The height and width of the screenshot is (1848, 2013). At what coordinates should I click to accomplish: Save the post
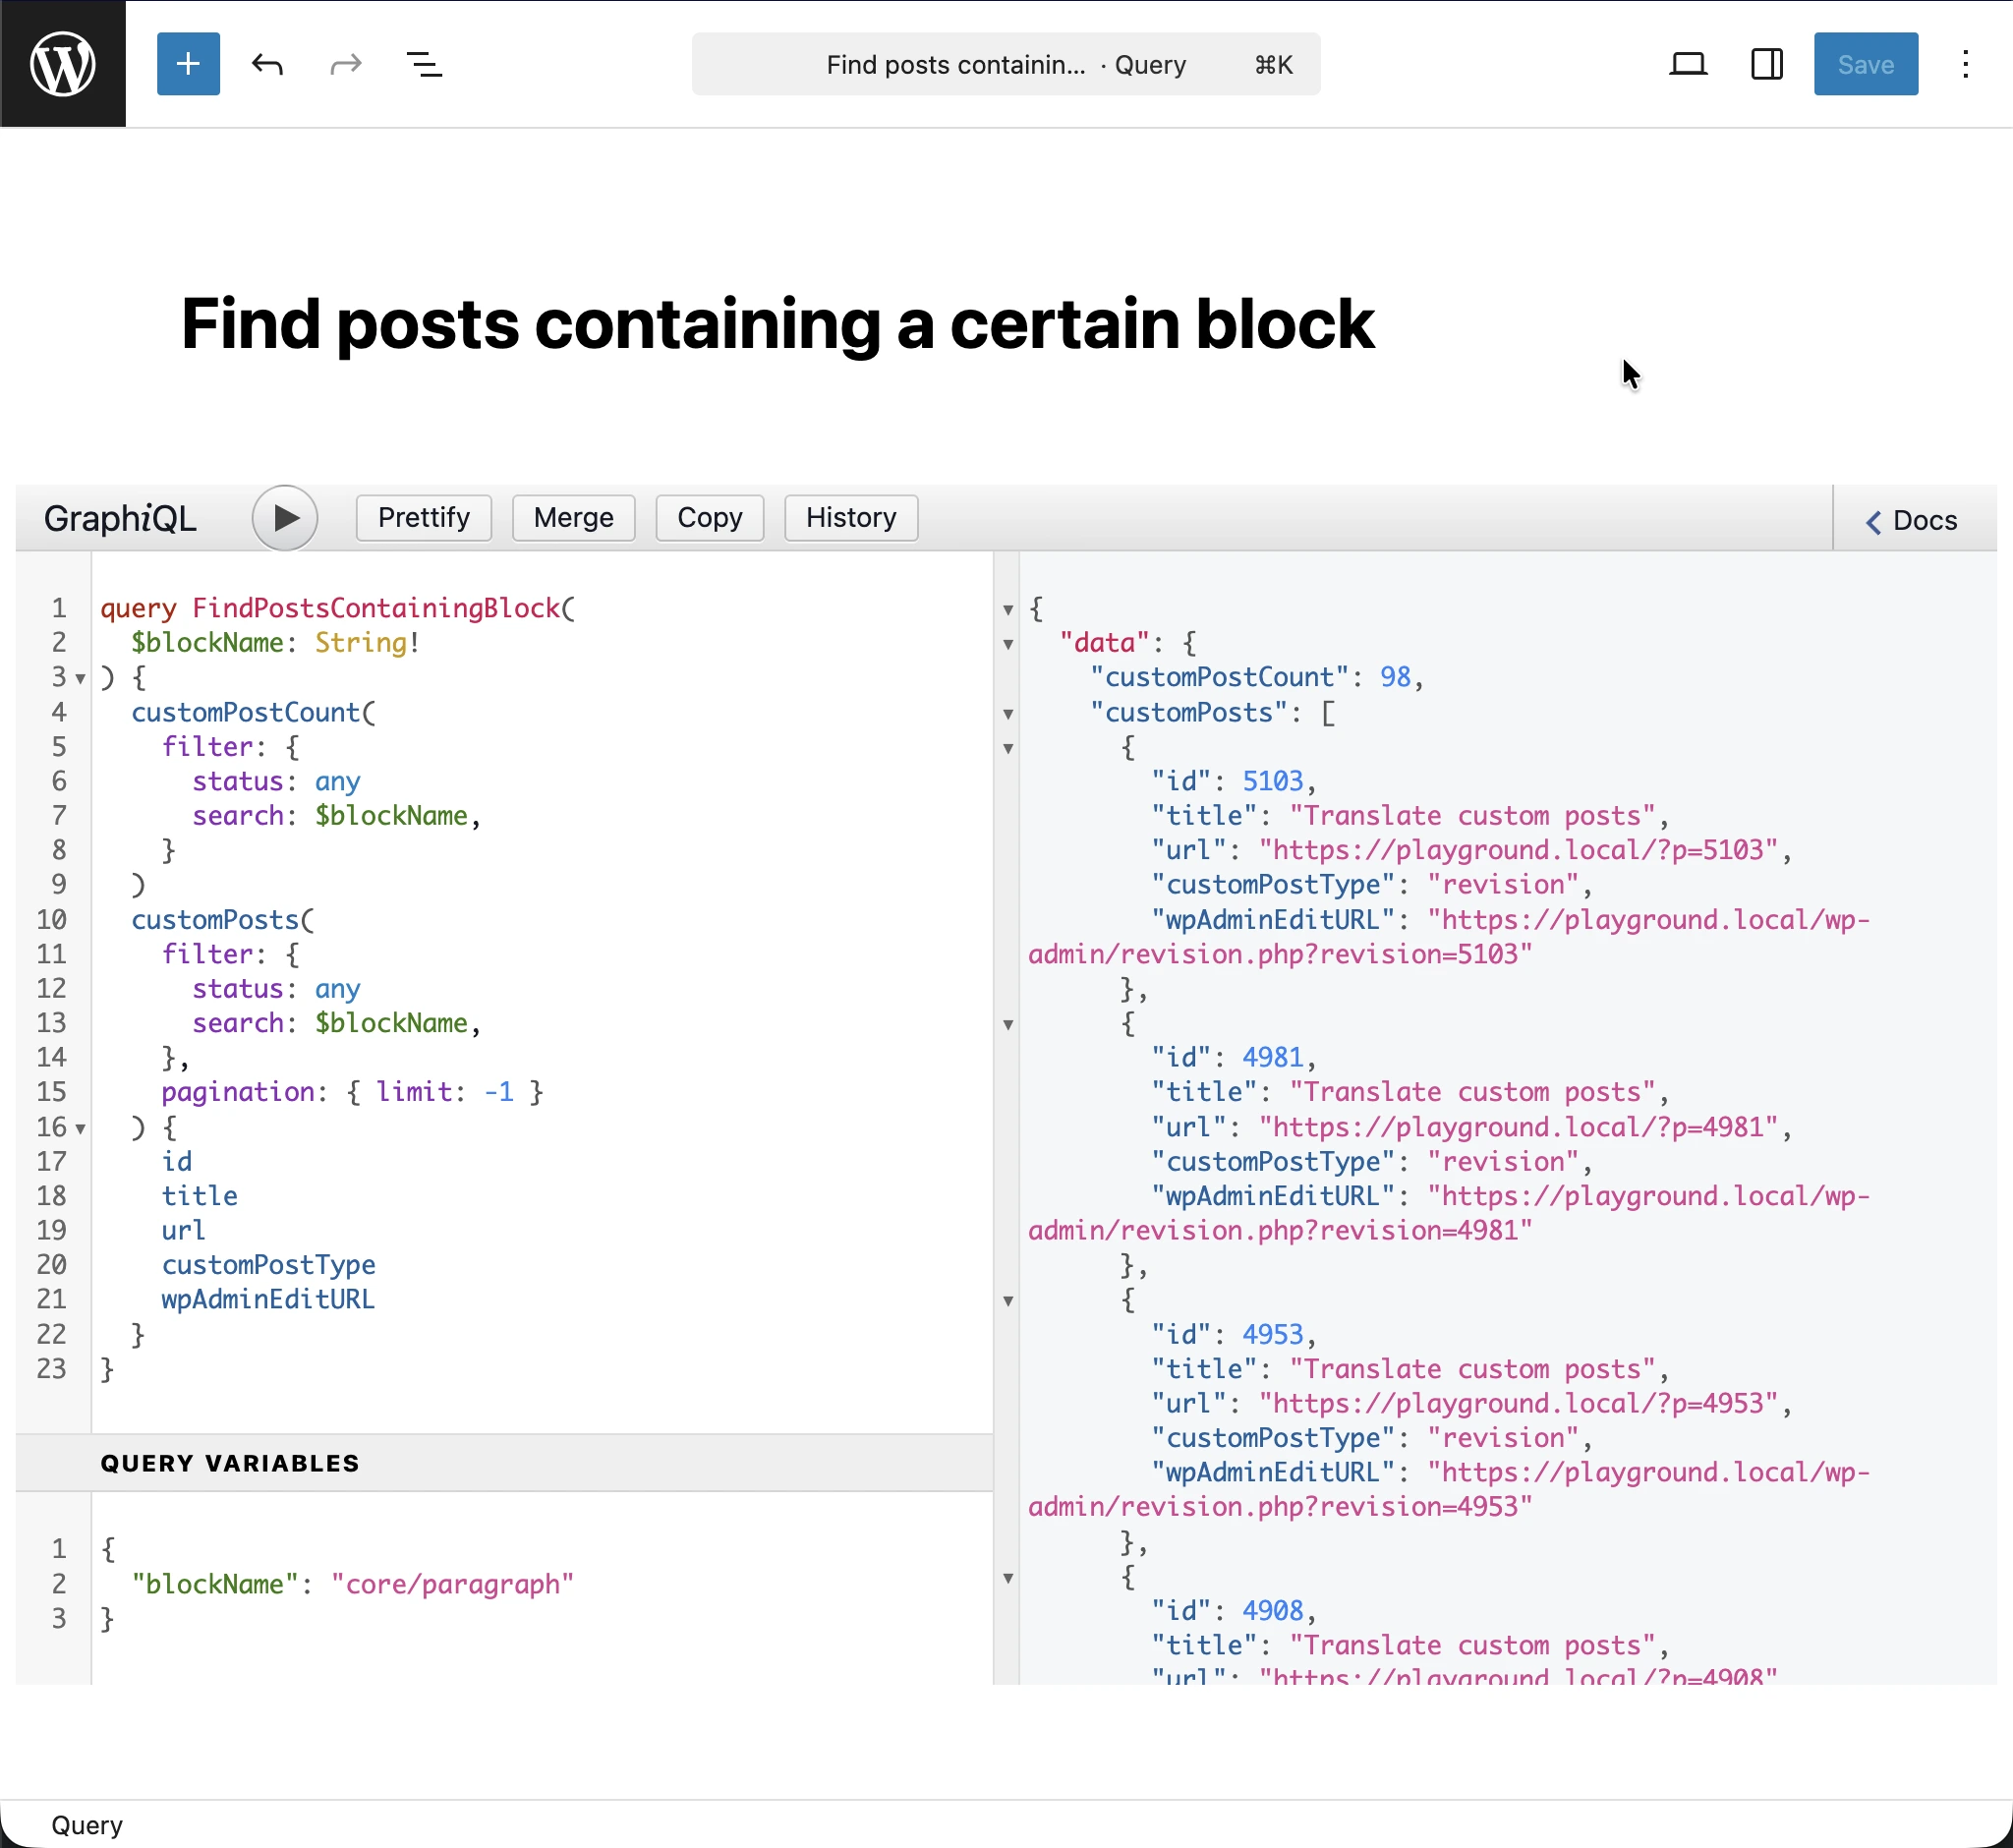(1864, 64)
